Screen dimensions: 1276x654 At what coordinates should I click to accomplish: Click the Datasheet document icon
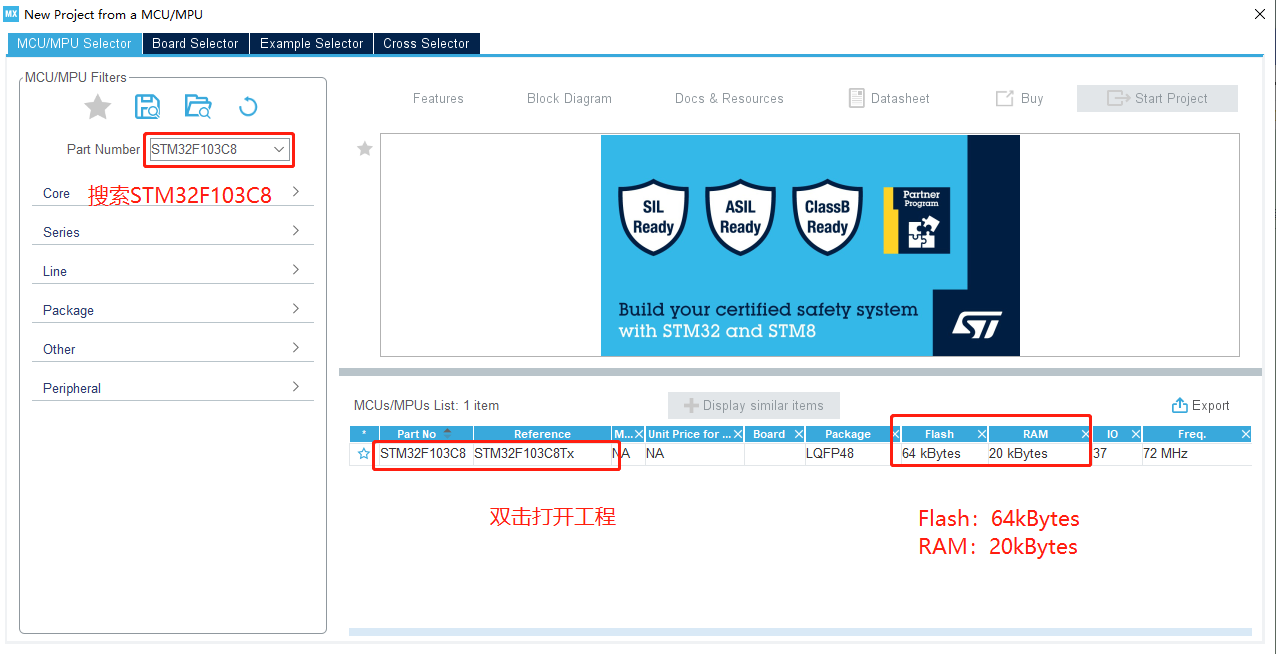pos(856,98)
